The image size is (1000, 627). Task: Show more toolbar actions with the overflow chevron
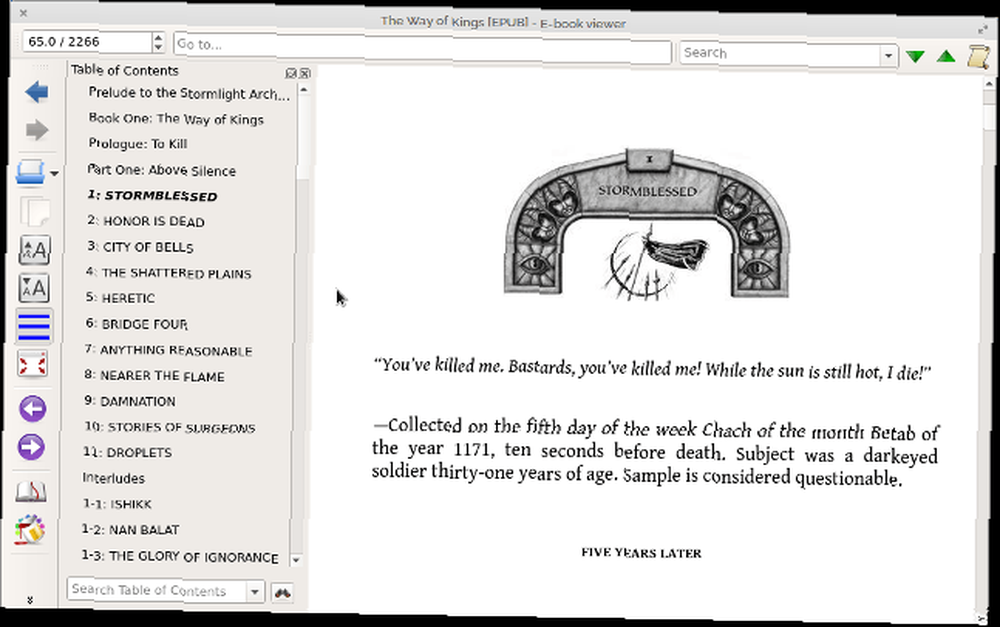point(29,600)
